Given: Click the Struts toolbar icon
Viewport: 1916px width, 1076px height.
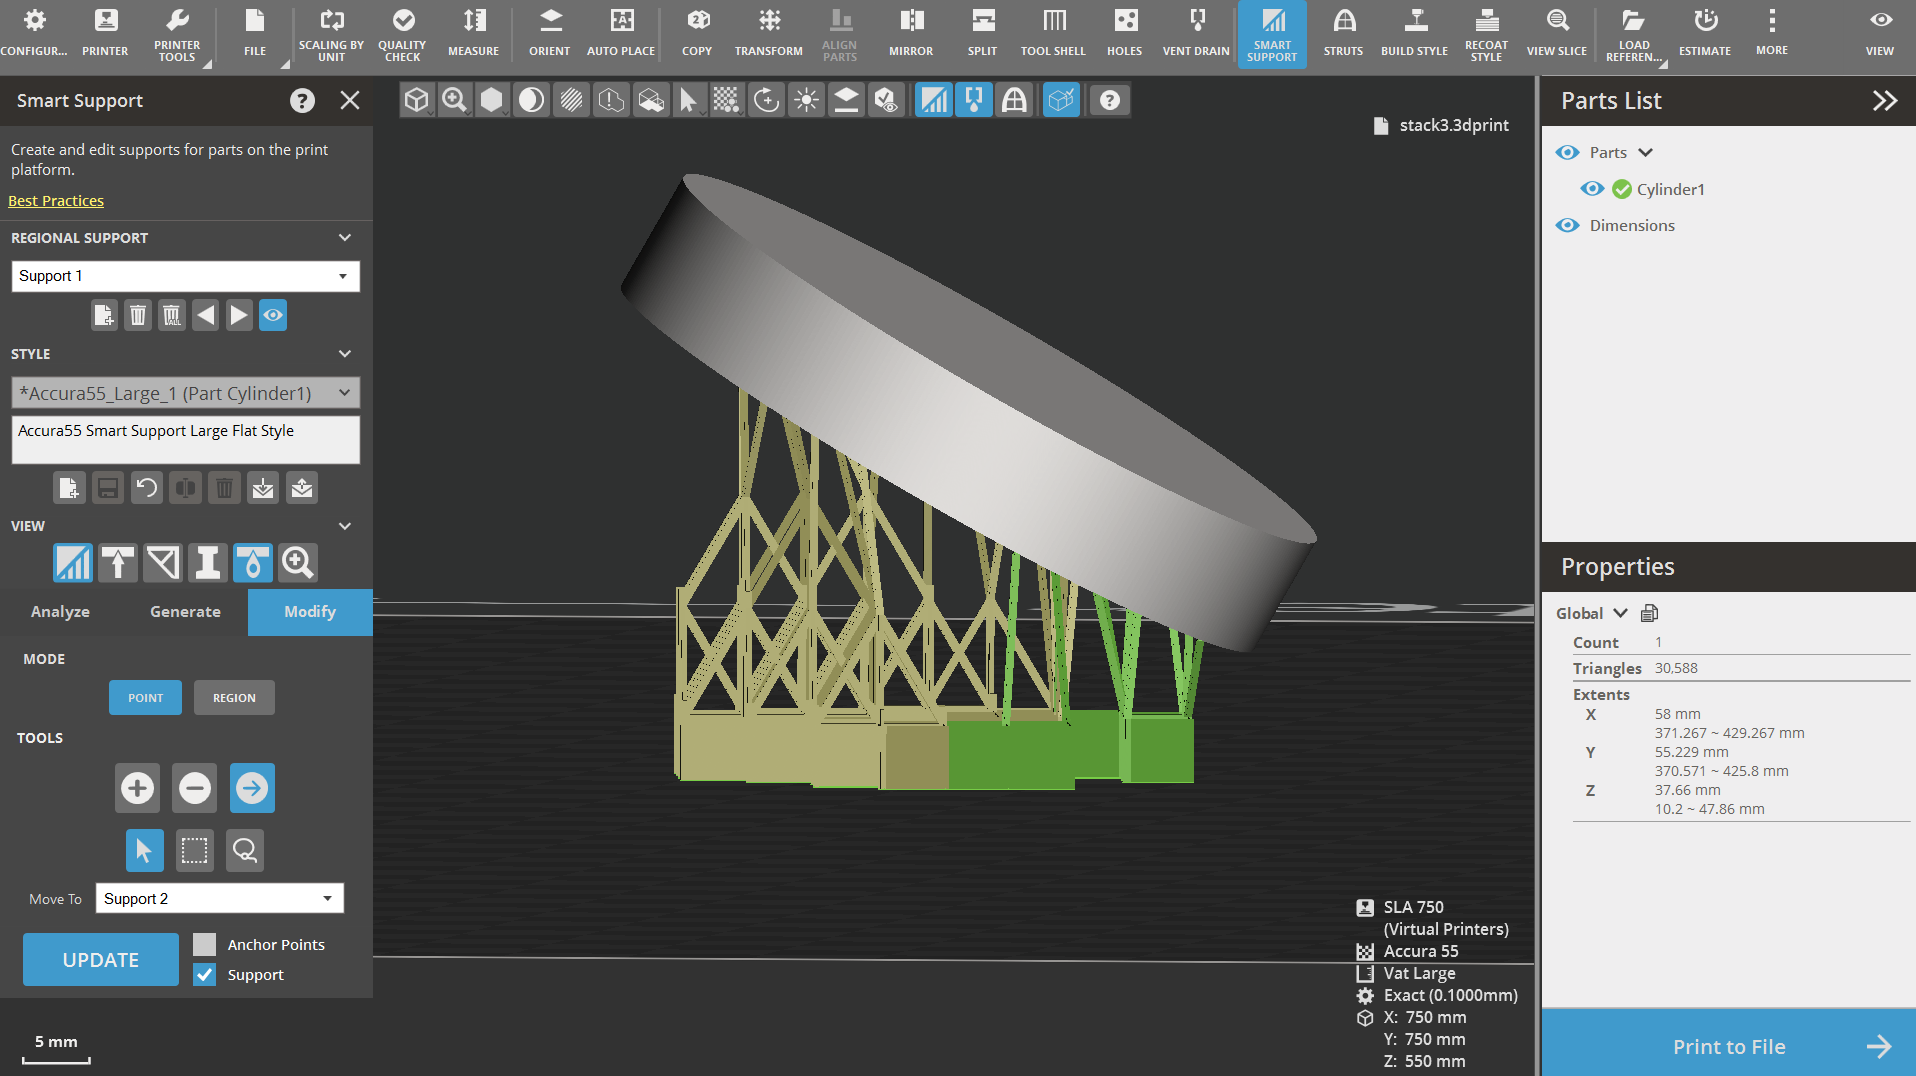Looking at the screenshot, I should click(x=1343, y=32).
